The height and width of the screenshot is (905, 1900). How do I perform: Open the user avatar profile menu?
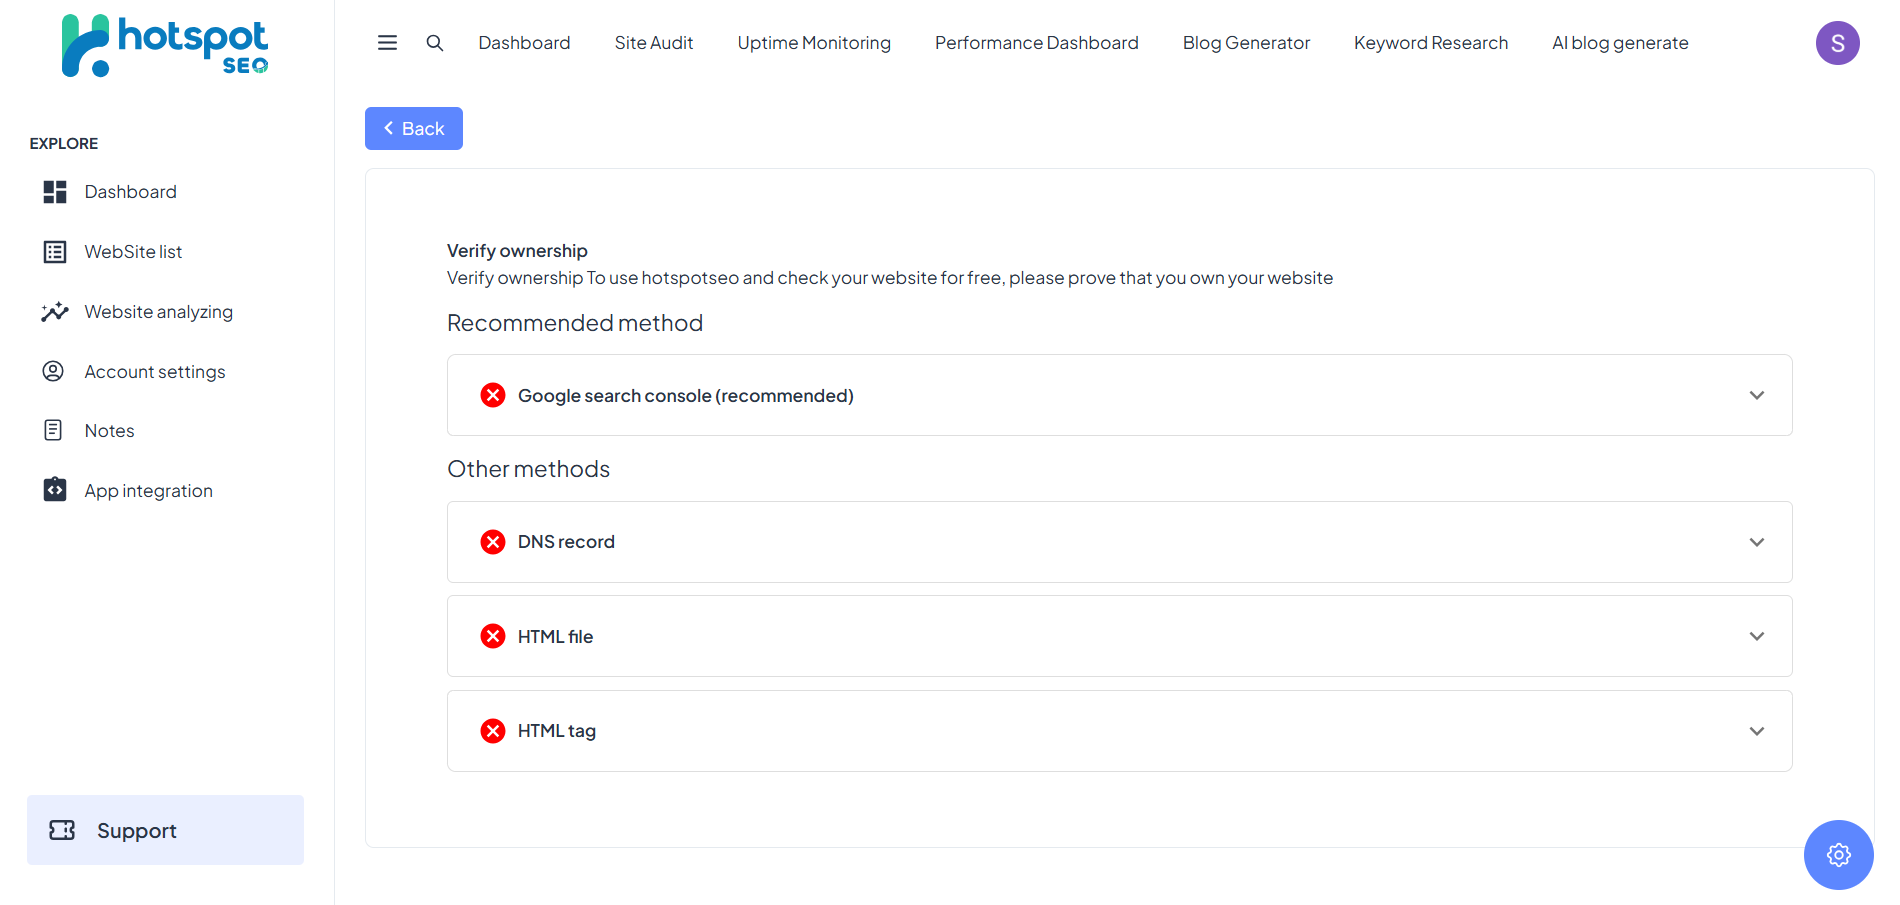pyautogui.click(x=1837, y=43)
